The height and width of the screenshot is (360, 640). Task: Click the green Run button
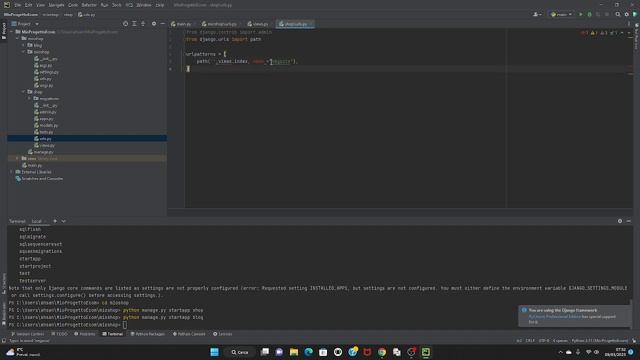(x=581, y=14)
